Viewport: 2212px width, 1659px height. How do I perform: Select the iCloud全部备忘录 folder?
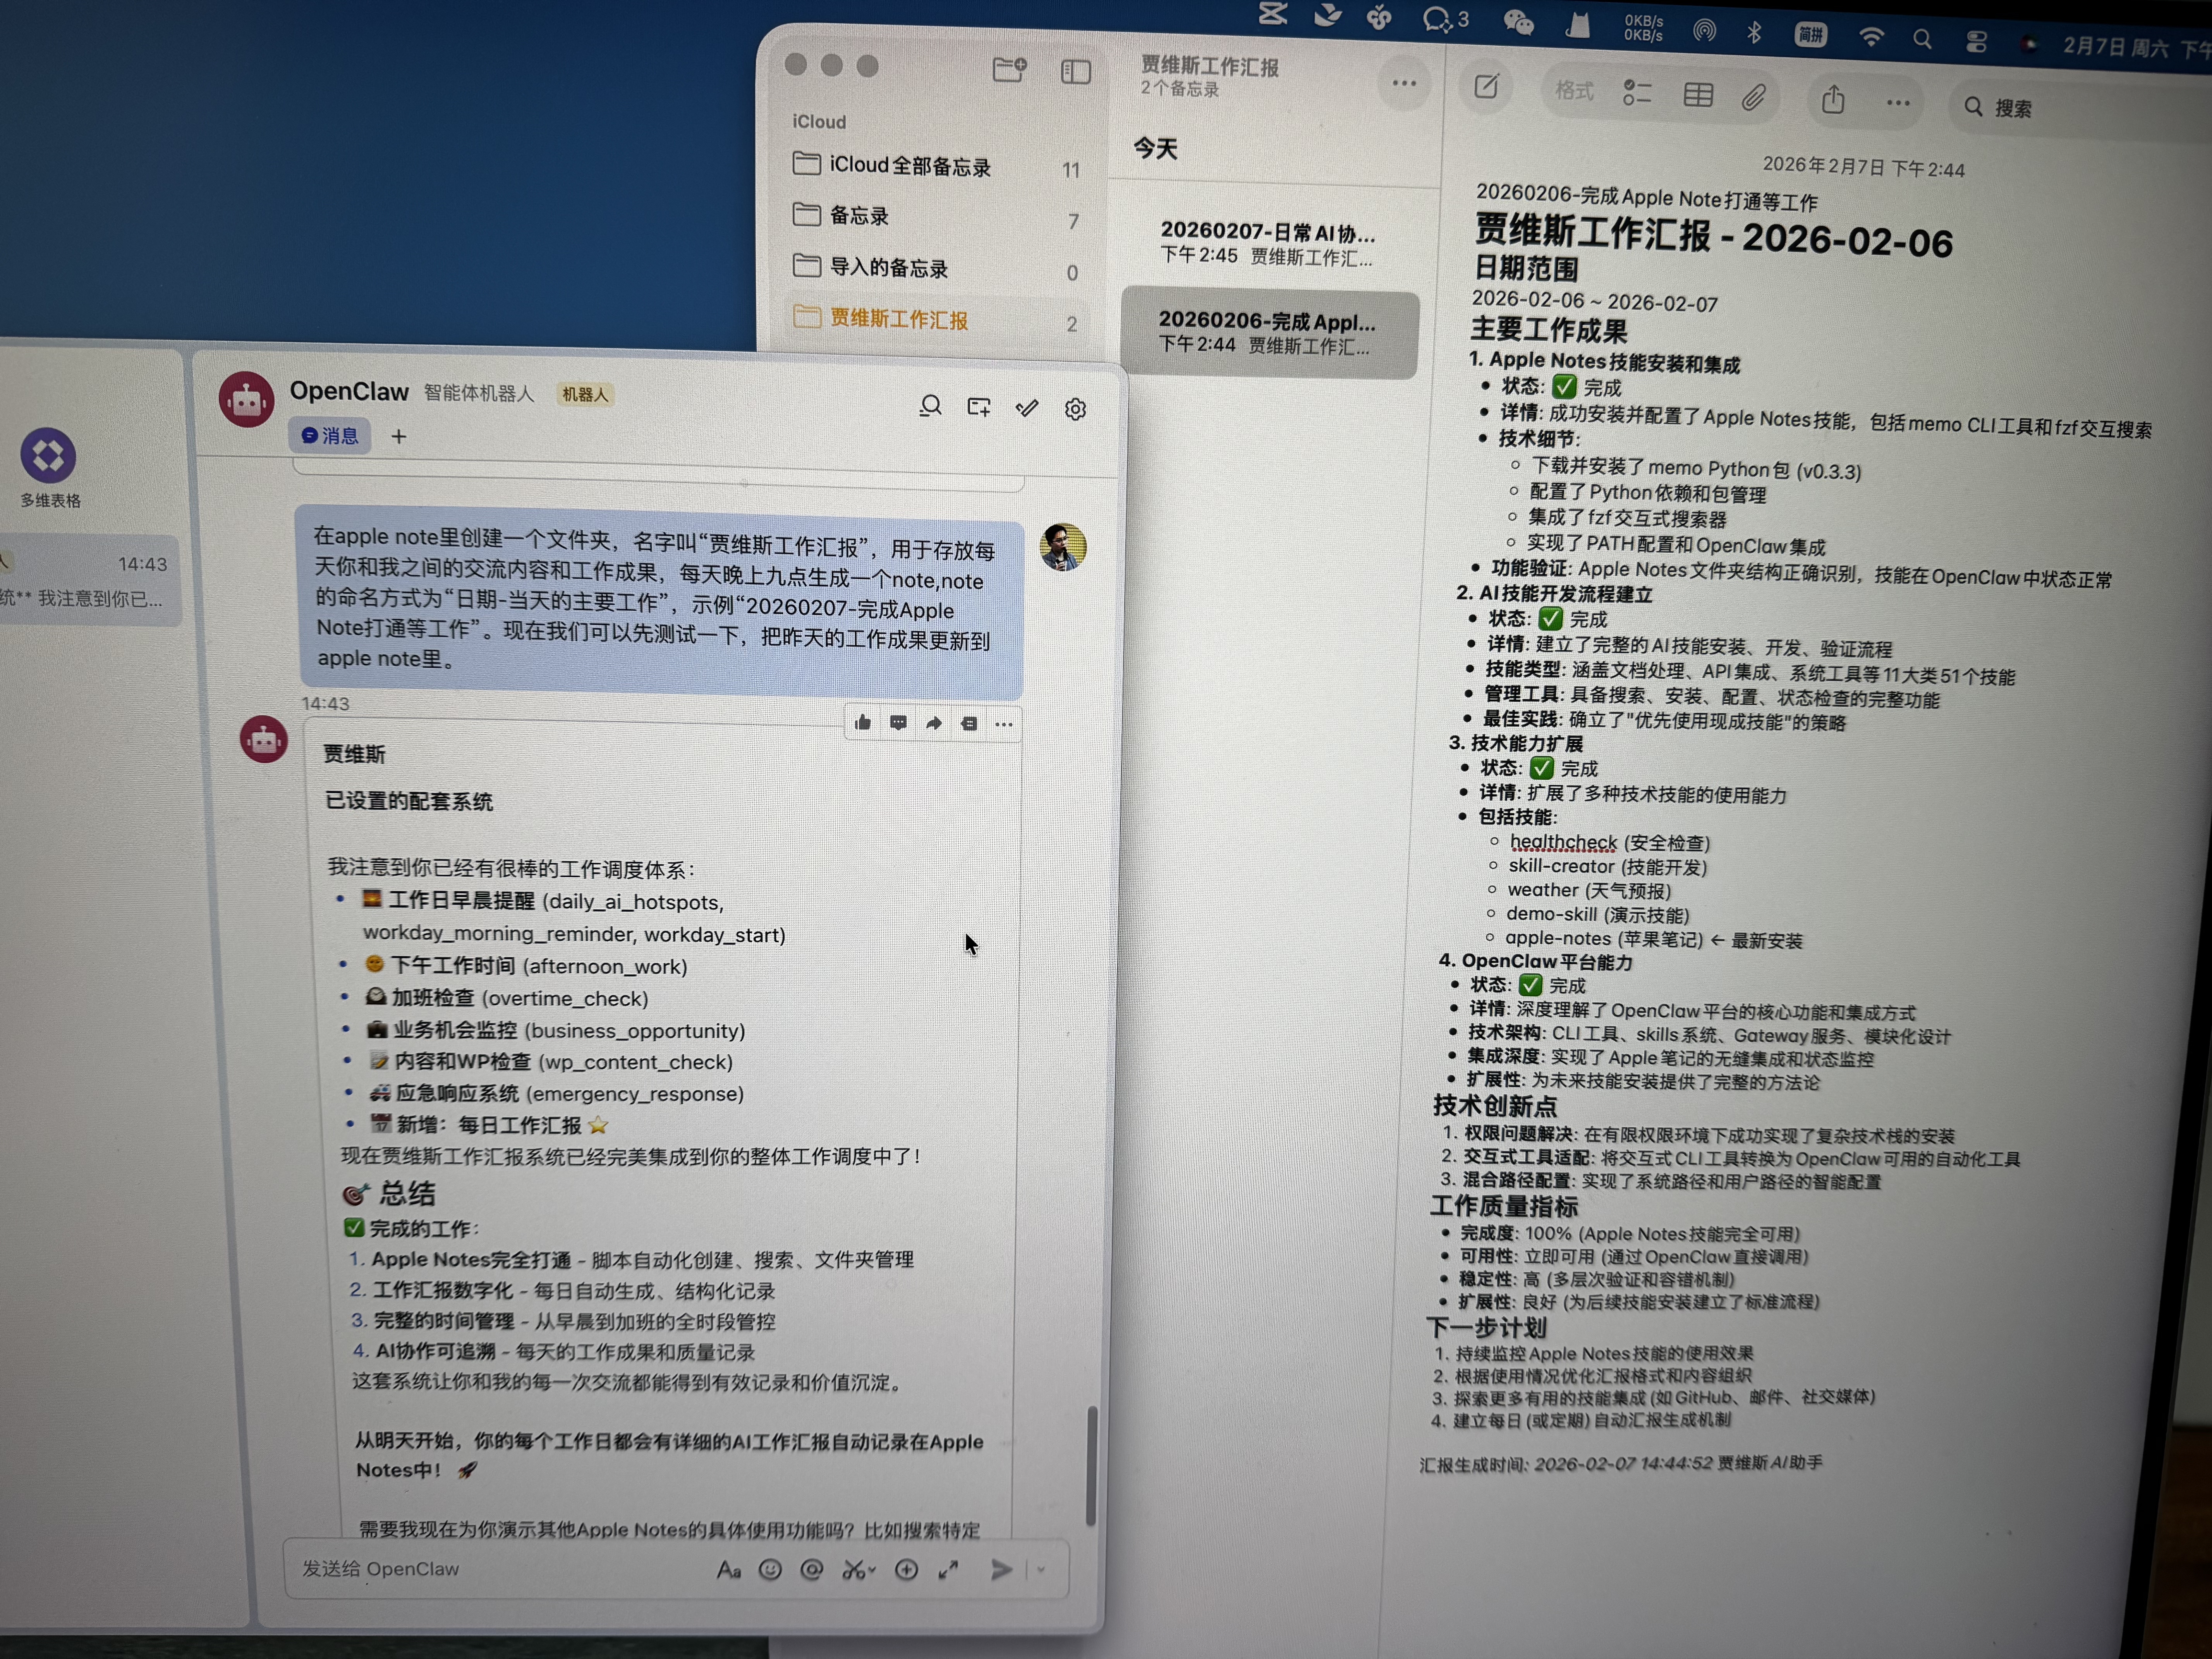(936, 166)
